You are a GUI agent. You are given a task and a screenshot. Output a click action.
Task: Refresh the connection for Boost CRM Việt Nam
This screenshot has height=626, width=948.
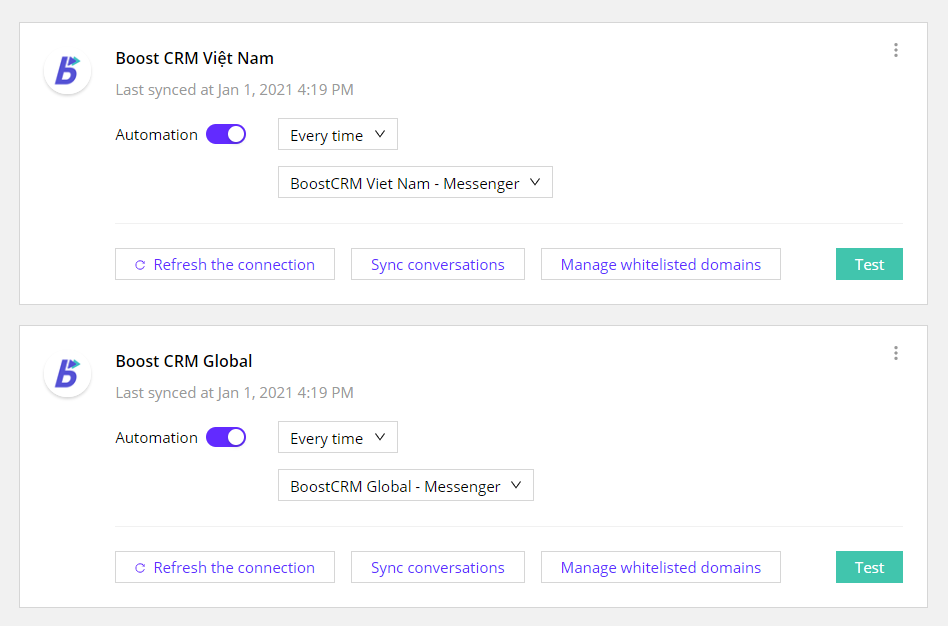tap(225, 264)
